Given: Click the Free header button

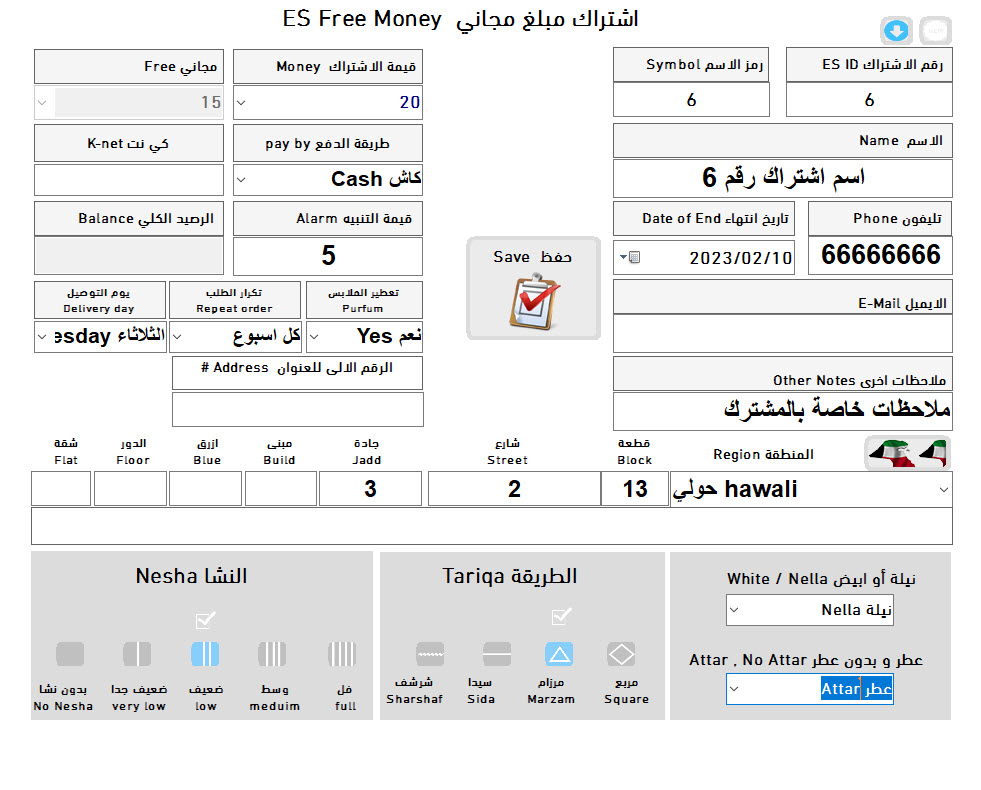Looking at the screenshot, I should coord(129,66).
